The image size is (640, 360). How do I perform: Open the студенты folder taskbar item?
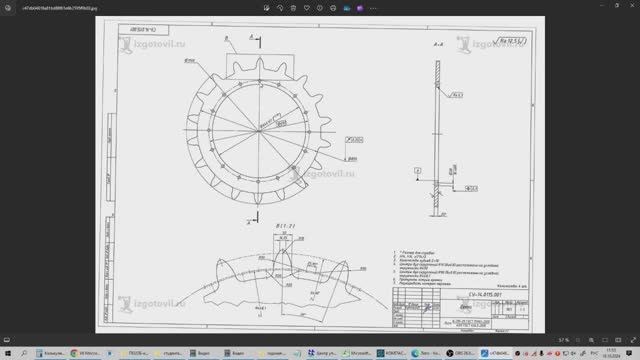tap(169, 353)
